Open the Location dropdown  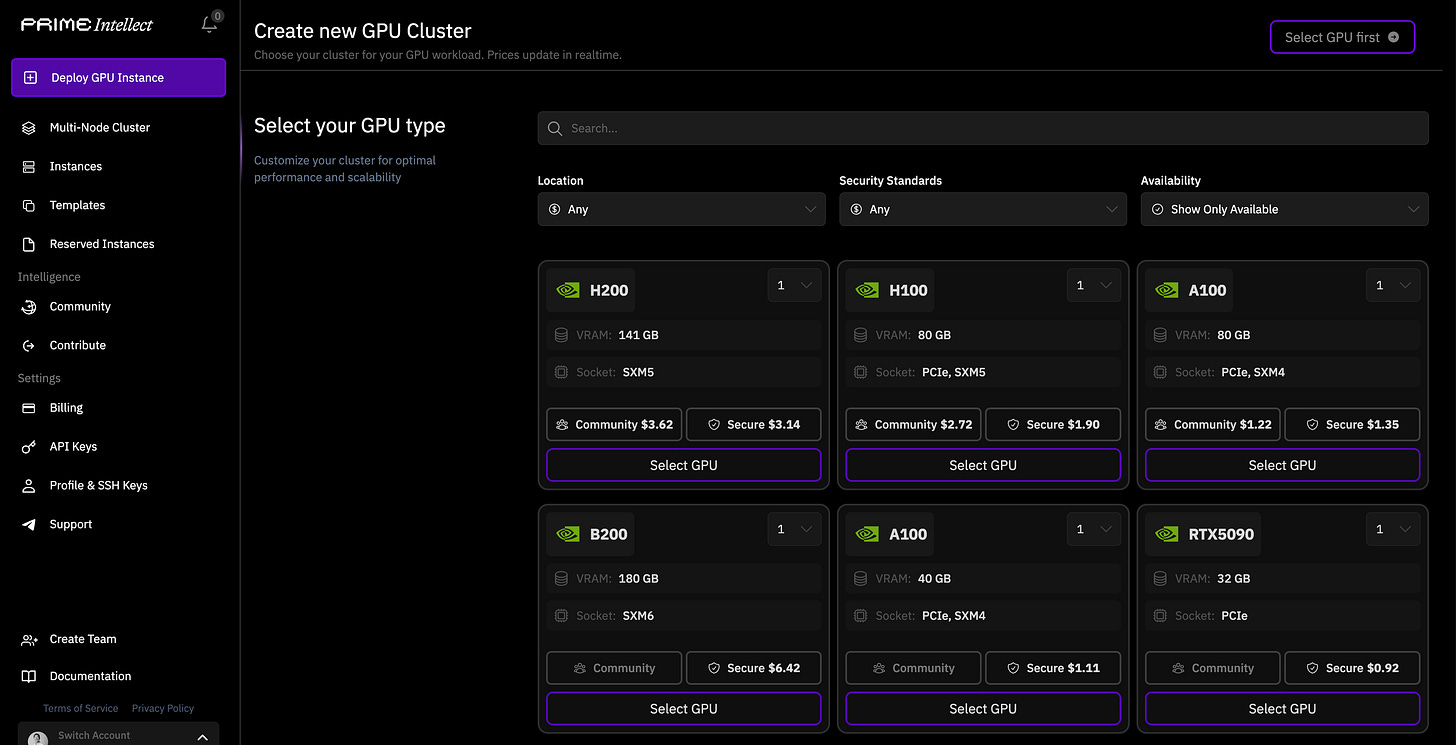point(682,209)
